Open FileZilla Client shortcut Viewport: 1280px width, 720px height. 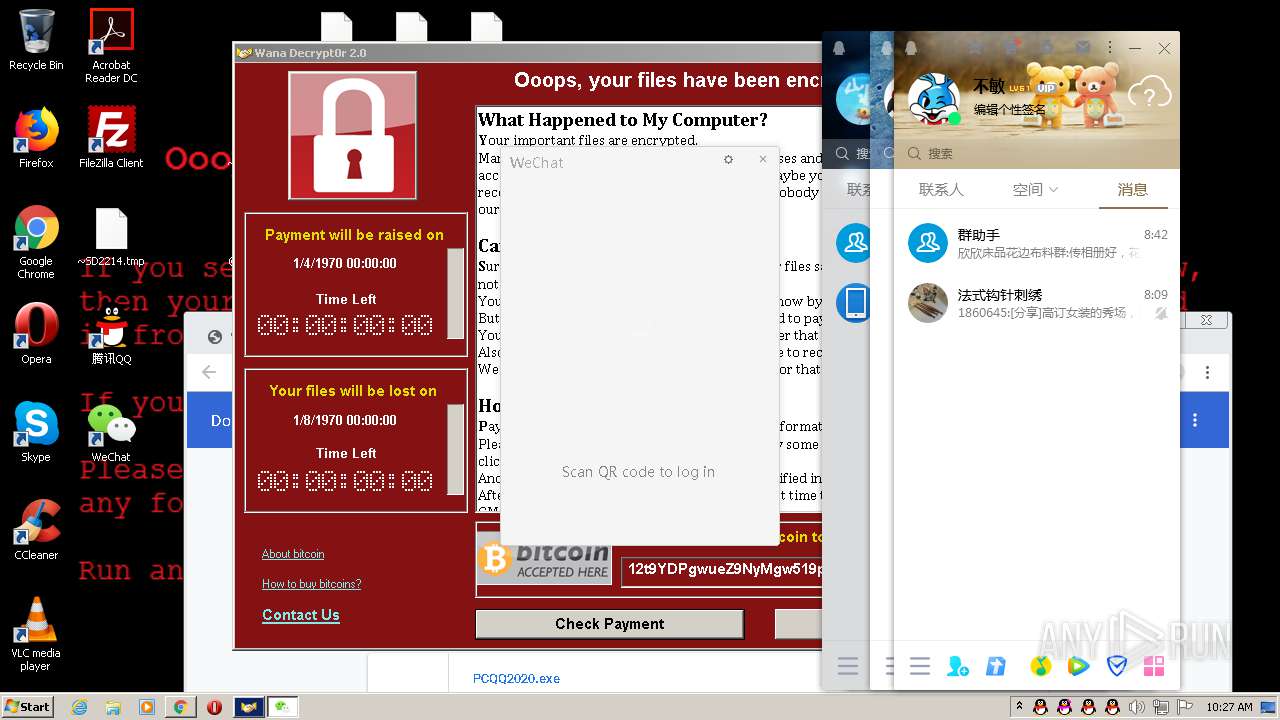point(111,139)
